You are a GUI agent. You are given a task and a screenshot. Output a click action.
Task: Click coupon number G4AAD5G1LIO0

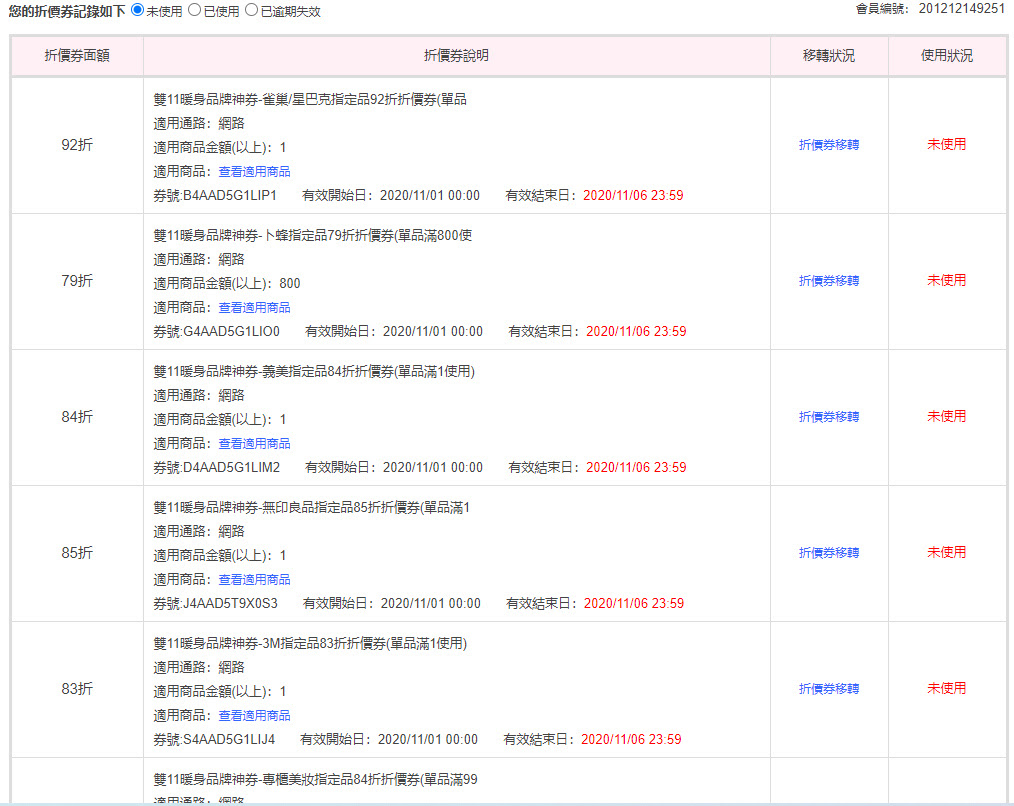tap(232, 331)
